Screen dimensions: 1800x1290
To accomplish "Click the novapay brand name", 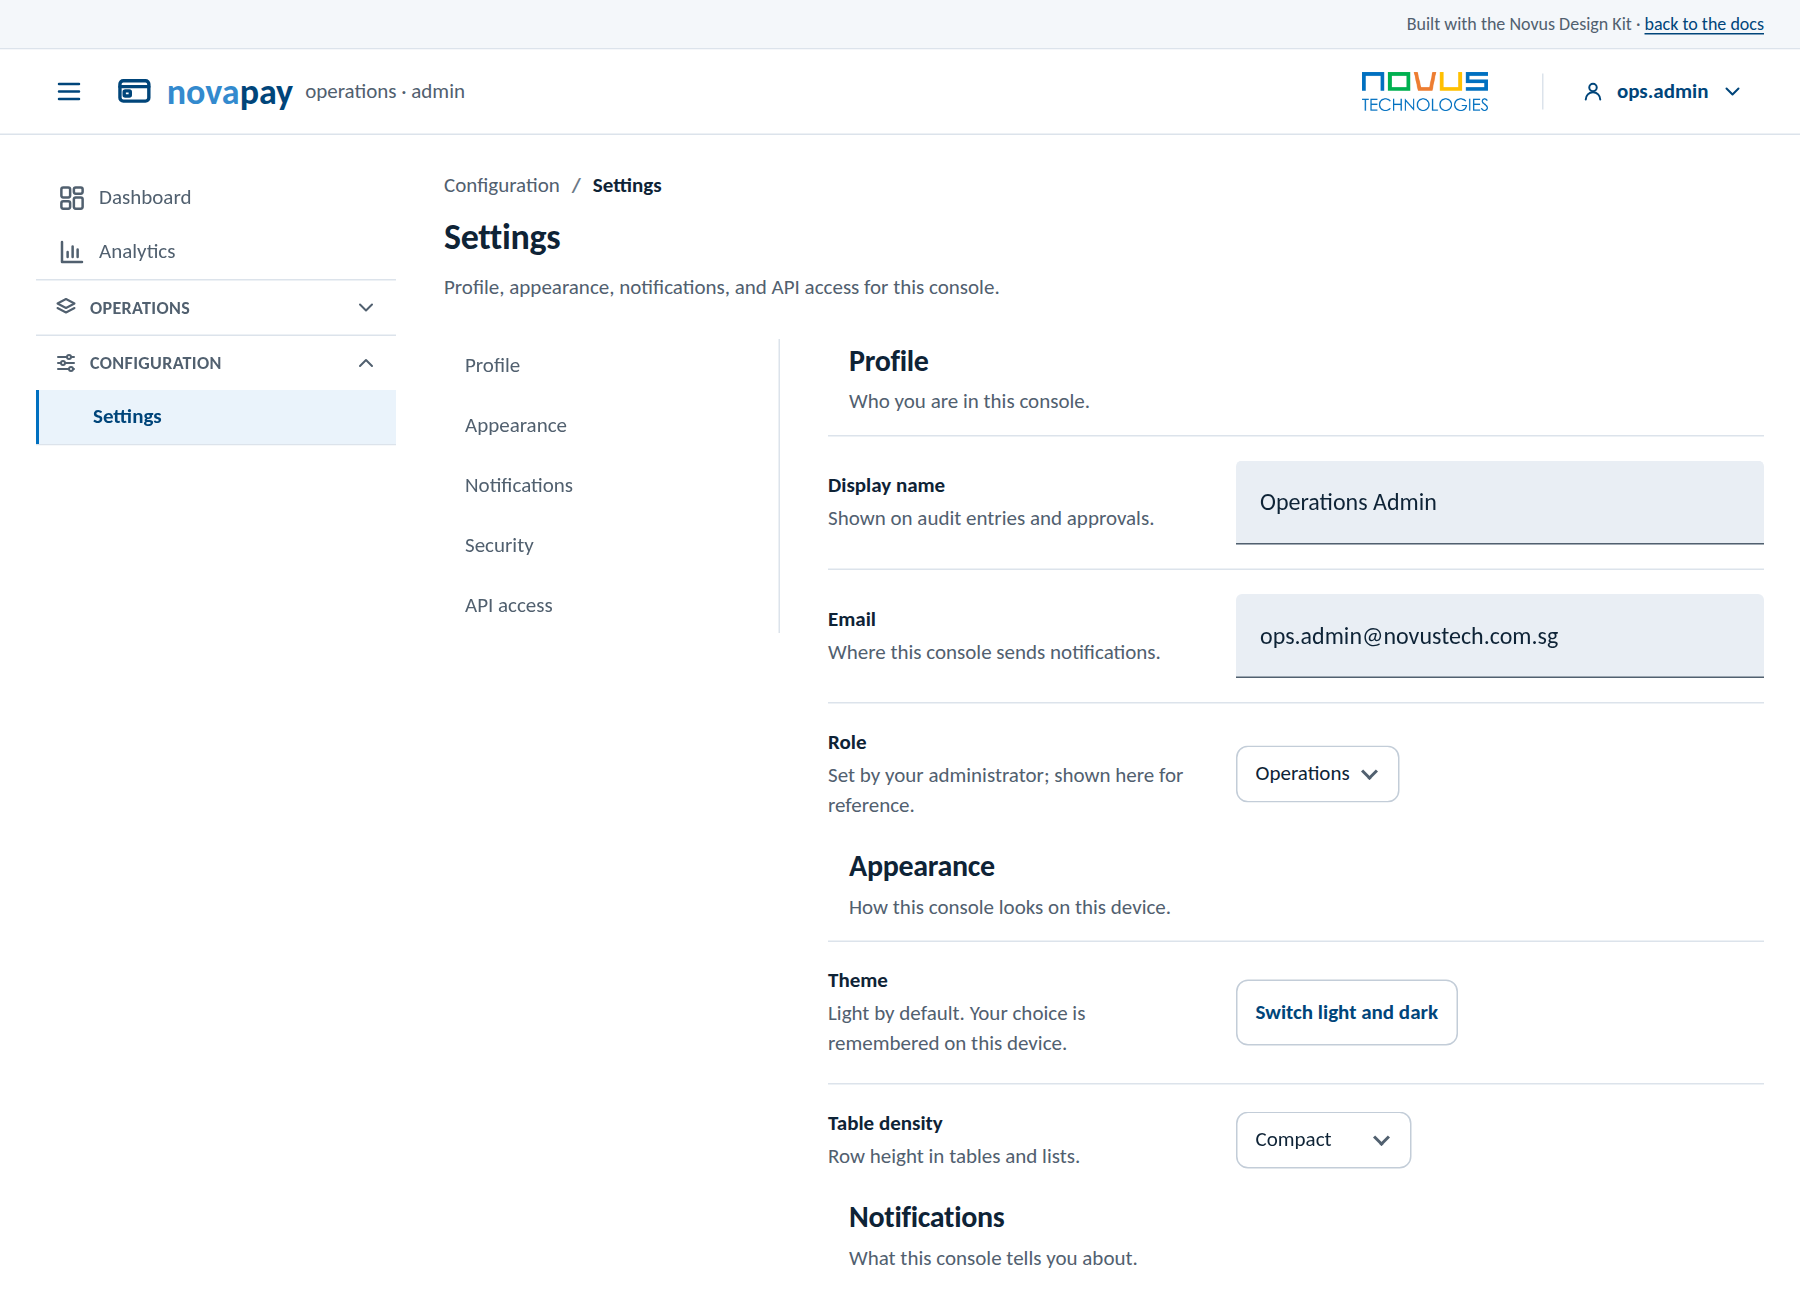I will tap(230, 93).
